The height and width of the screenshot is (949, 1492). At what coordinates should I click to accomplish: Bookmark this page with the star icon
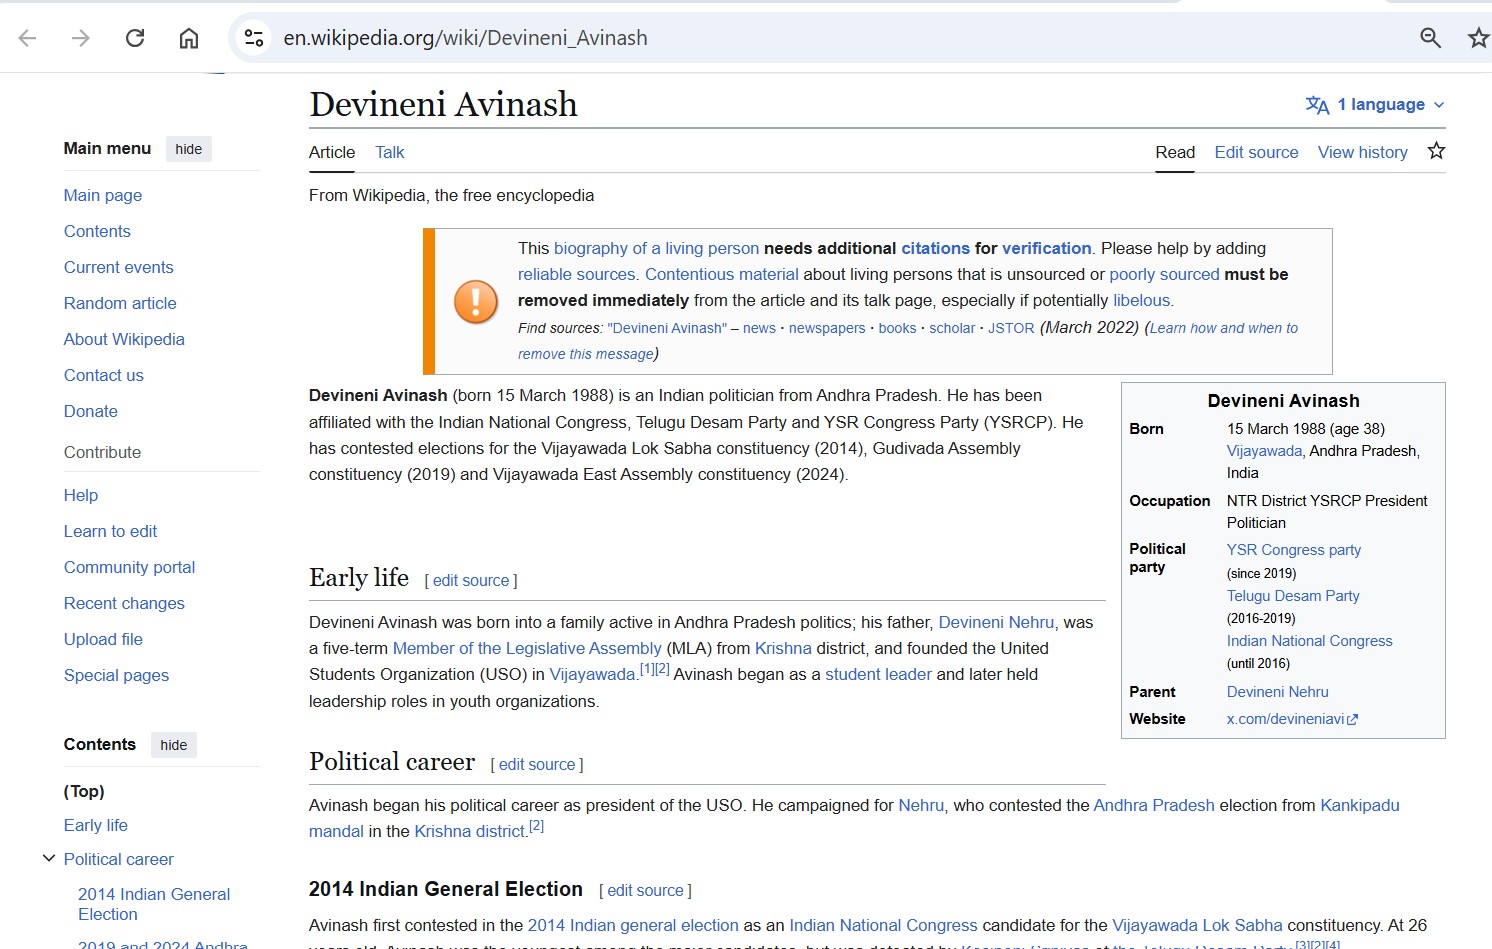click(1478, 38)
